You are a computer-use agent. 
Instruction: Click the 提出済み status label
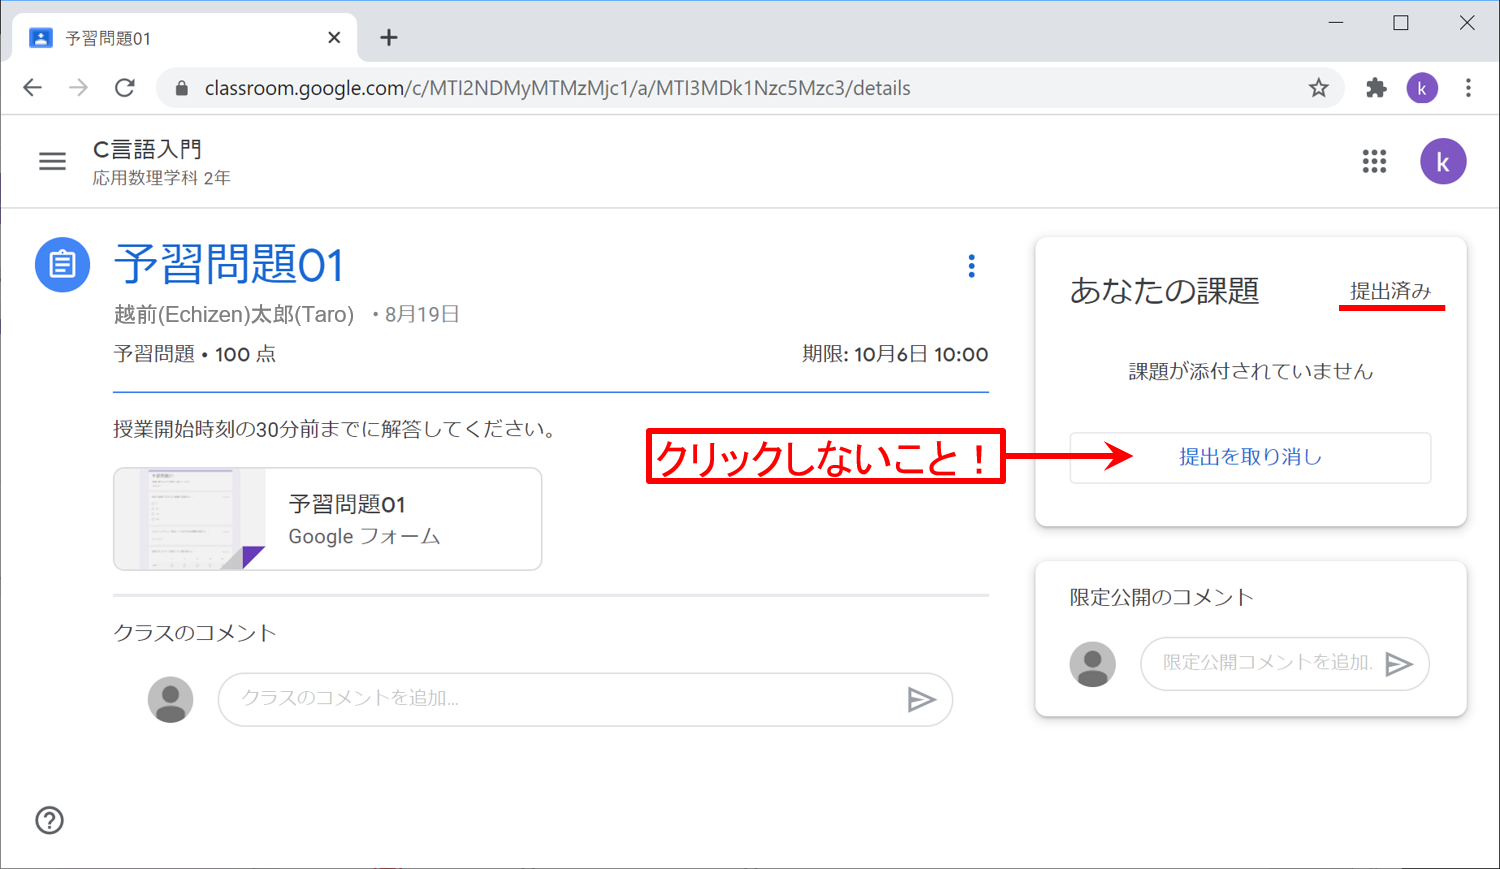1391,291
